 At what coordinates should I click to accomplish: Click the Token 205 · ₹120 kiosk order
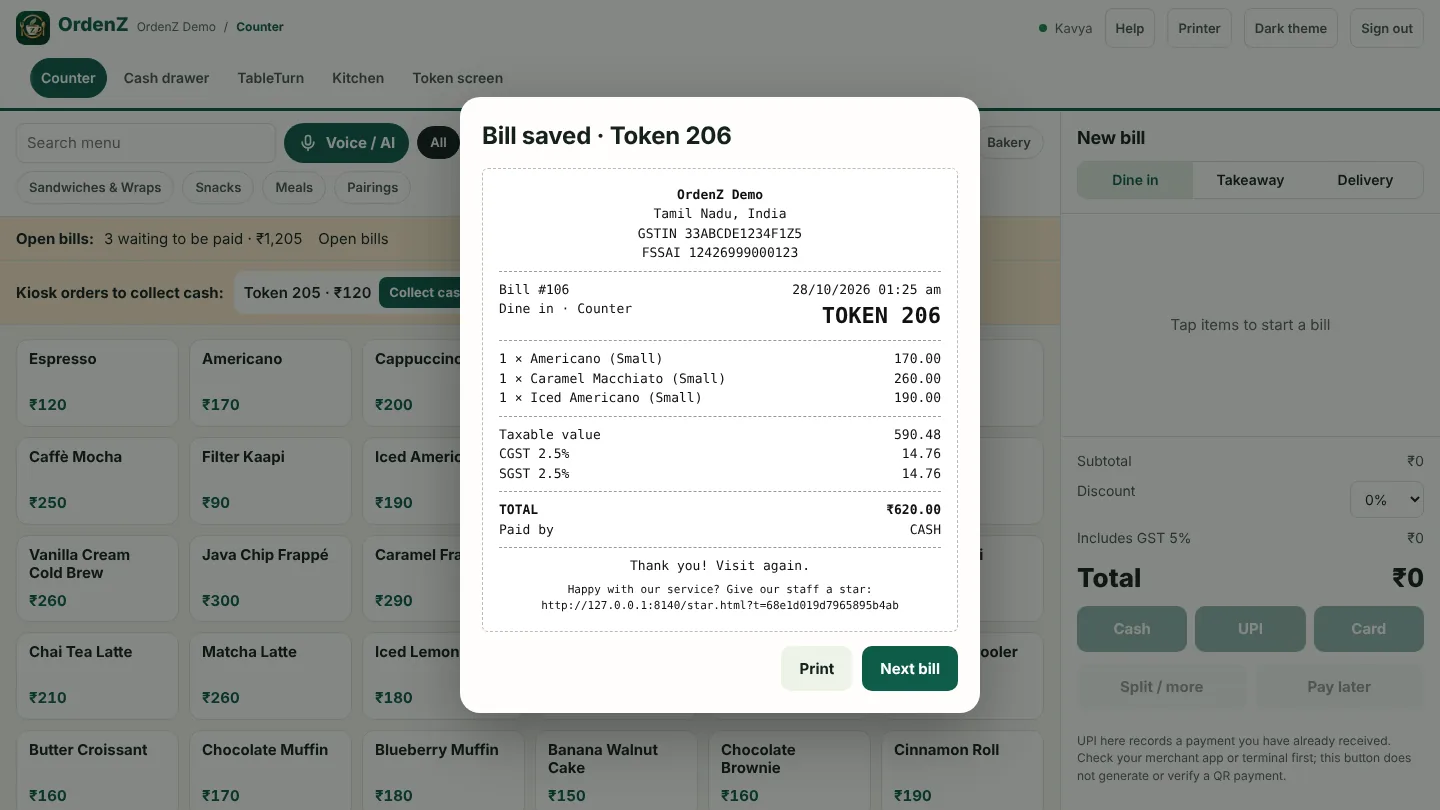pyautogui.click(x=307, y=293)
